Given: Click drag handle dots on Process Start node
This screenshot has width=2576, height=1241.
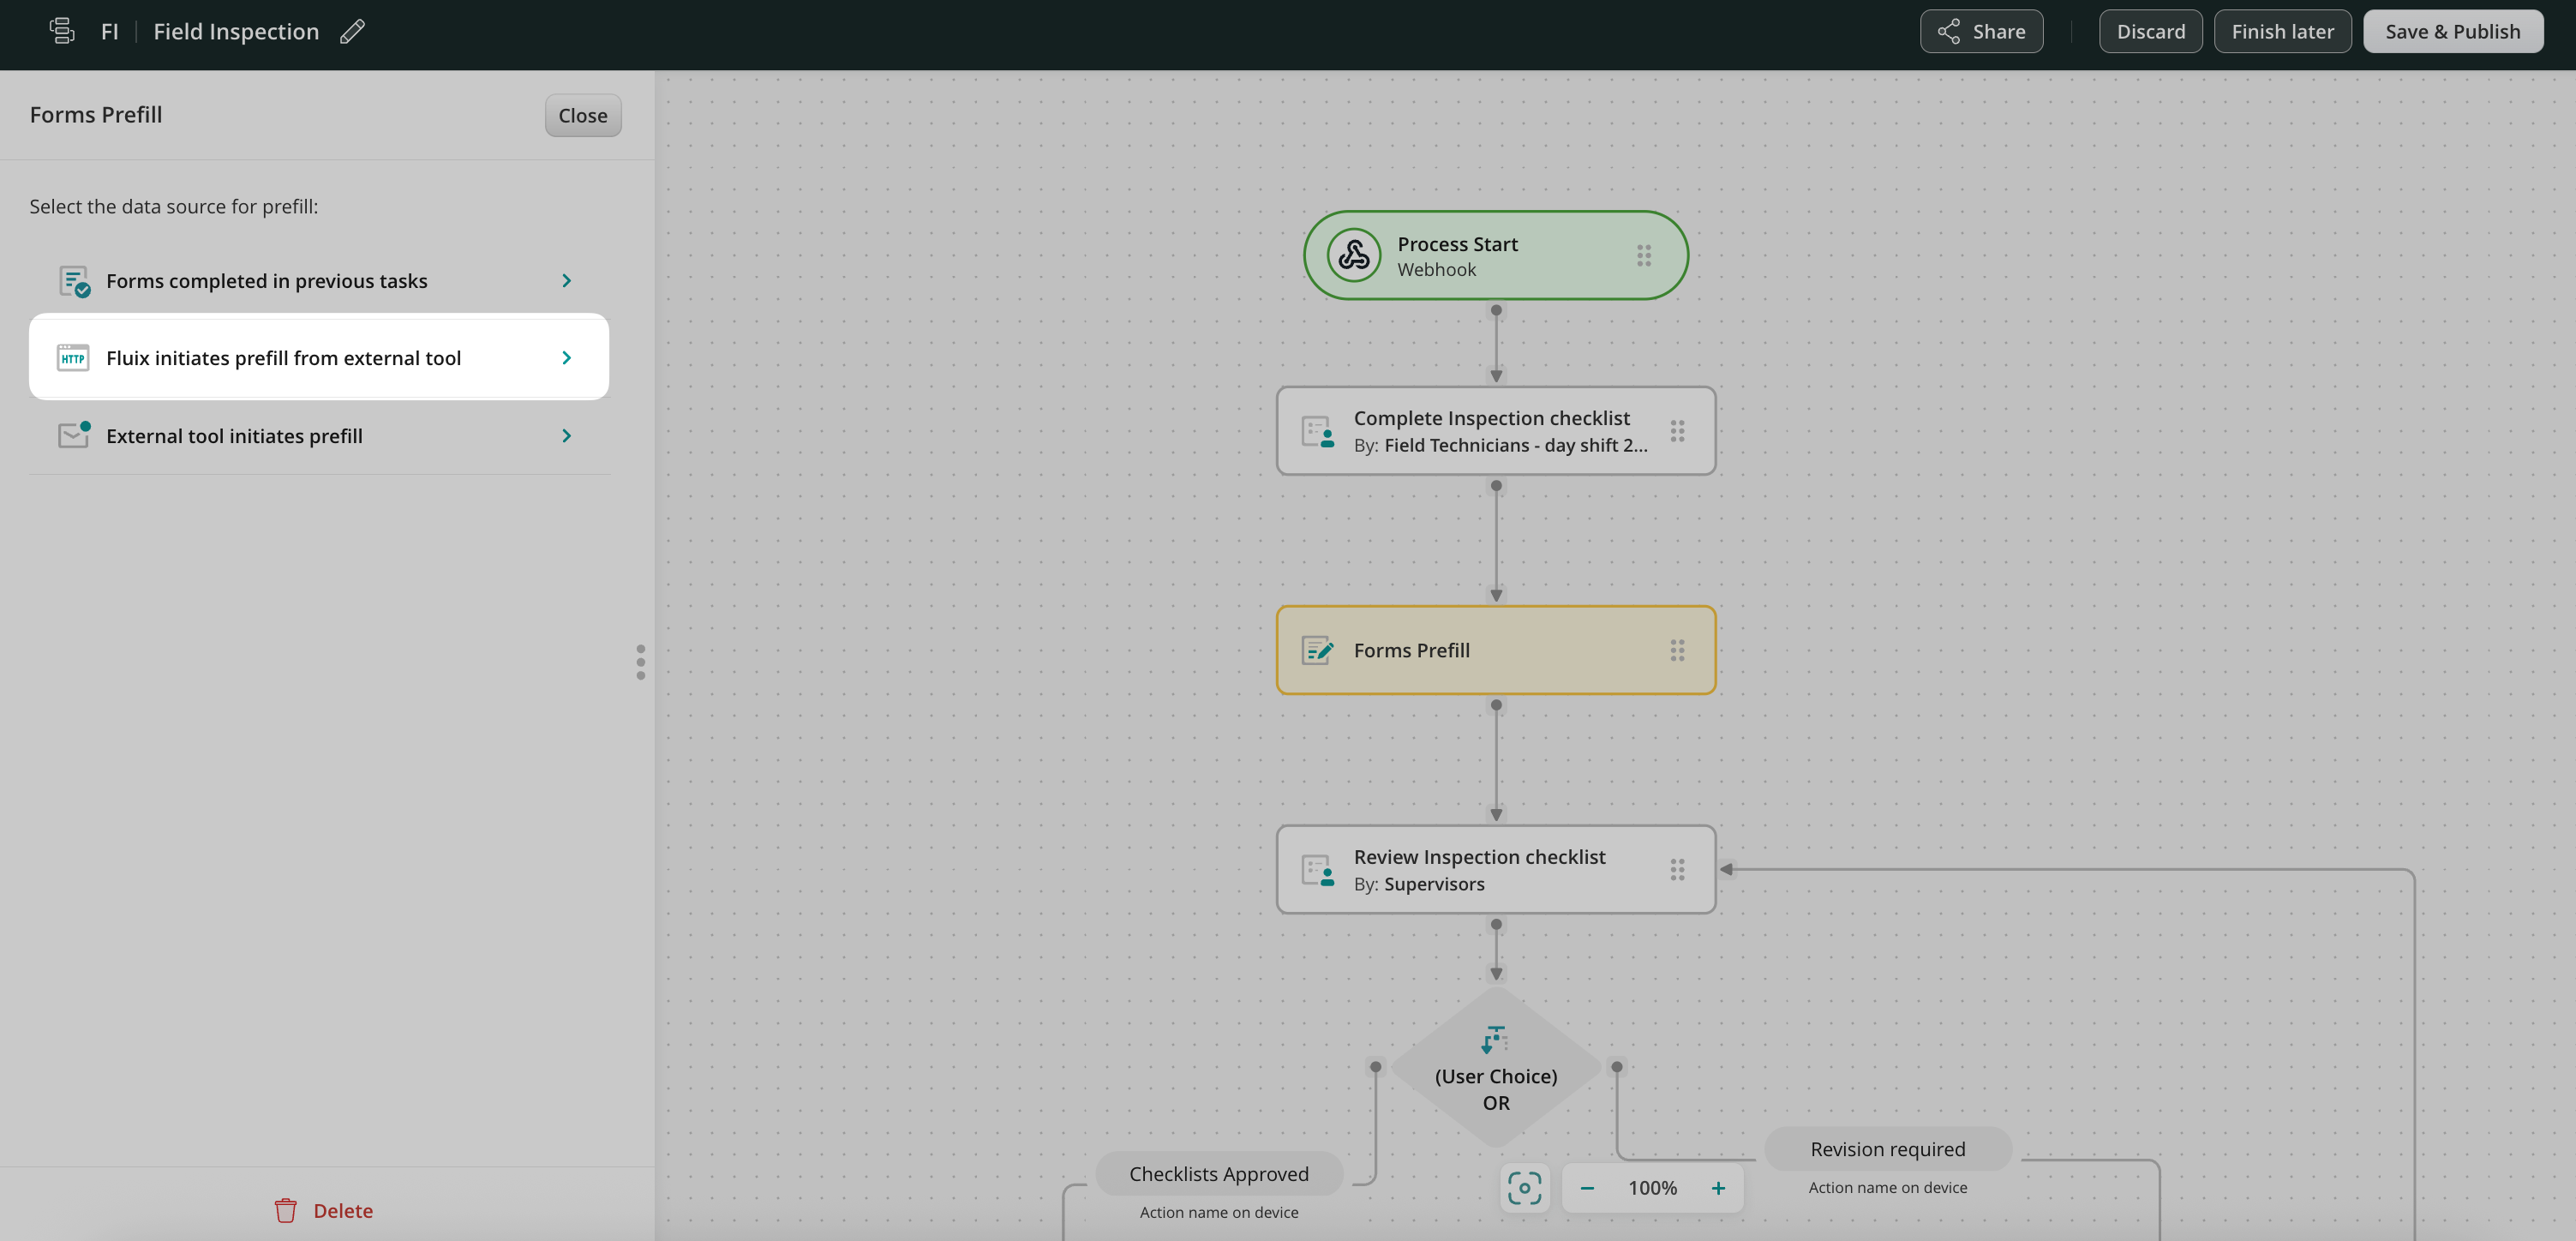Looking at the screenshot, I should [1643, 255].
